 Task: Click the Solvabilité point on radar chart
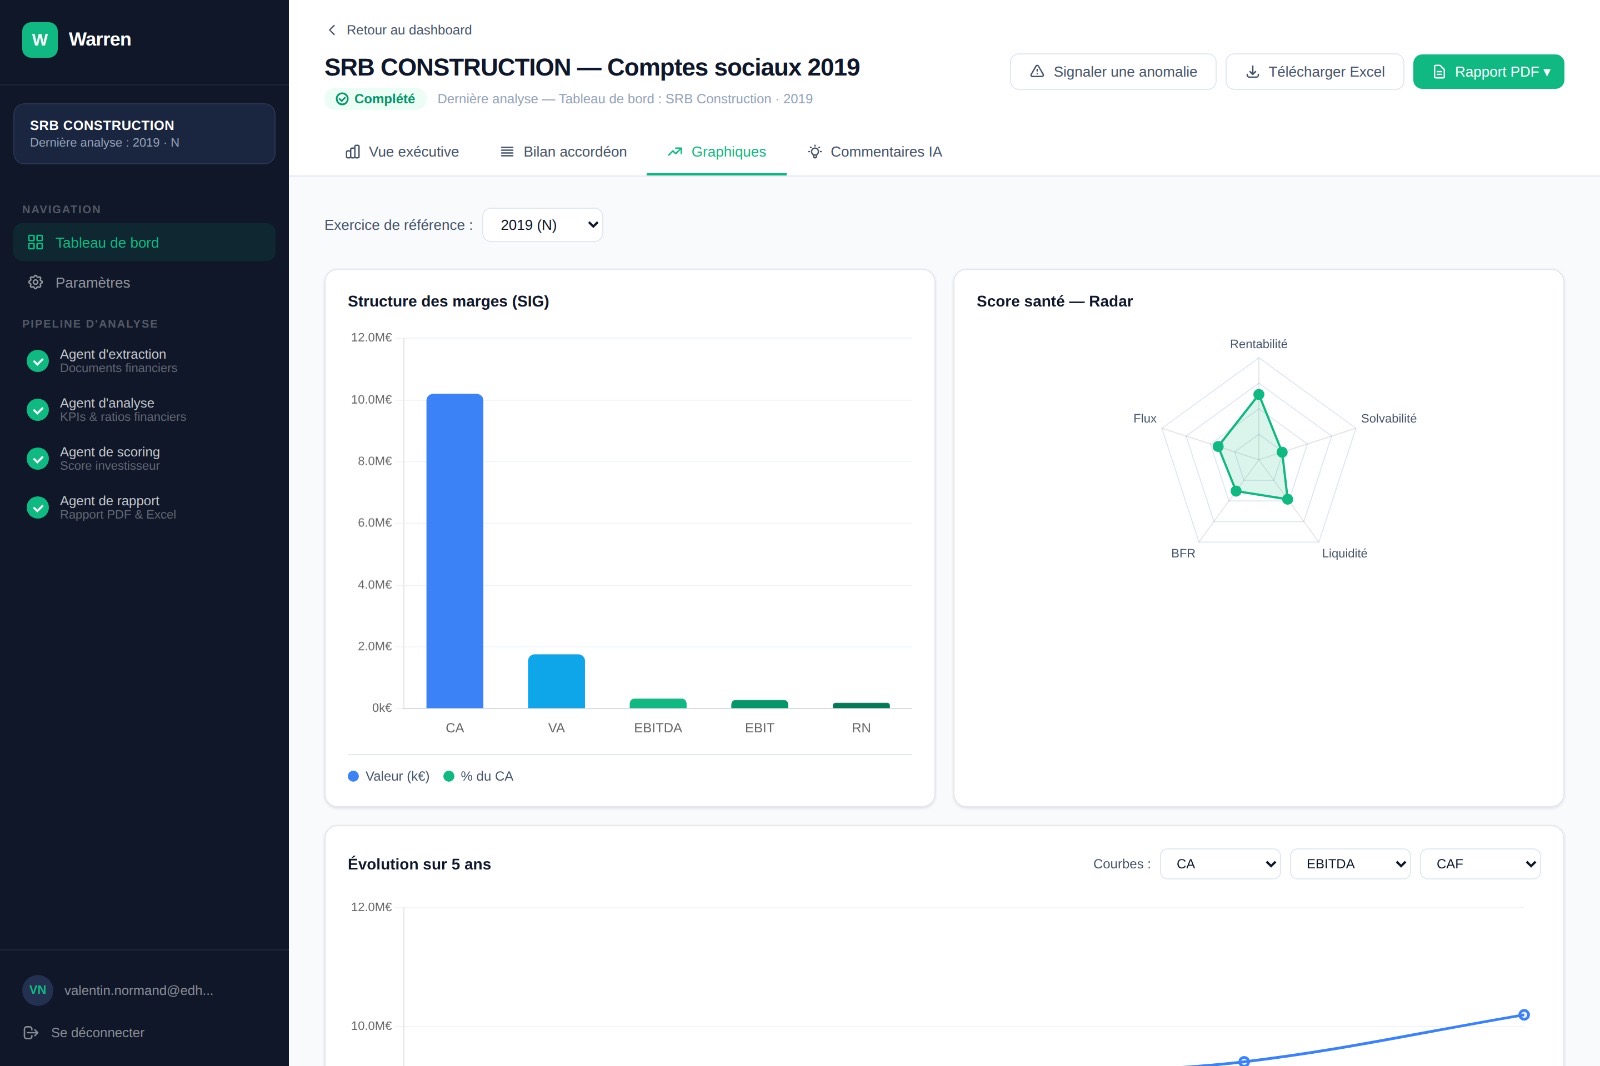pos(1282,452)
